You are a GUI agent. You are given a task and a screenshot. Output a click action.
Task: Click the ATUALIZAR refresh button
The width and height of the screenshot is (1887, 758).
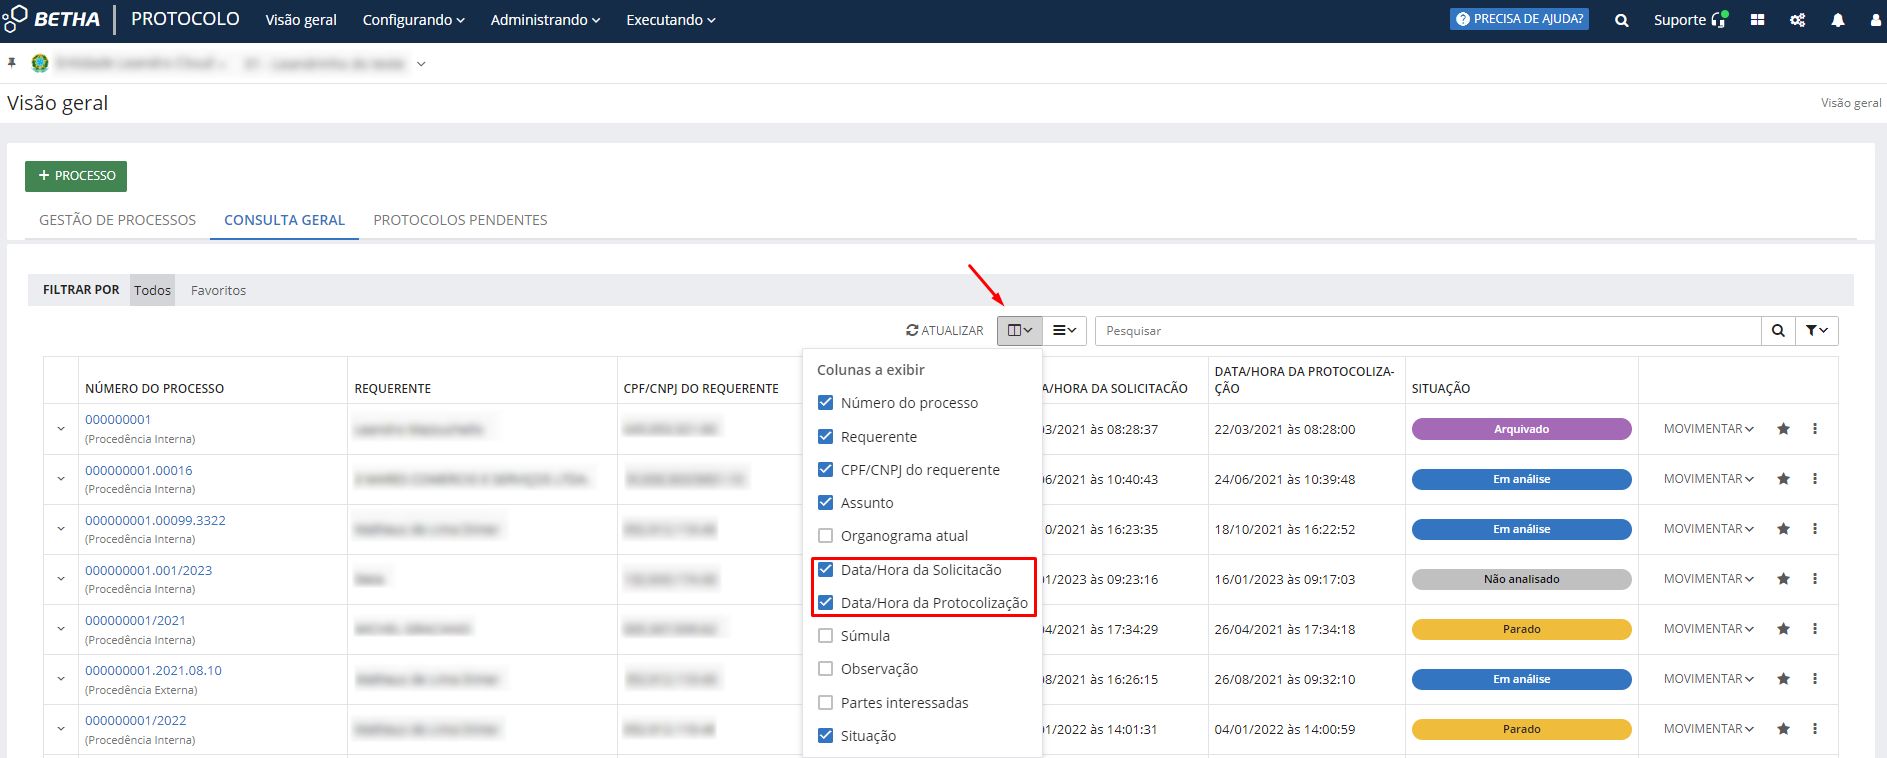[945, 331]
